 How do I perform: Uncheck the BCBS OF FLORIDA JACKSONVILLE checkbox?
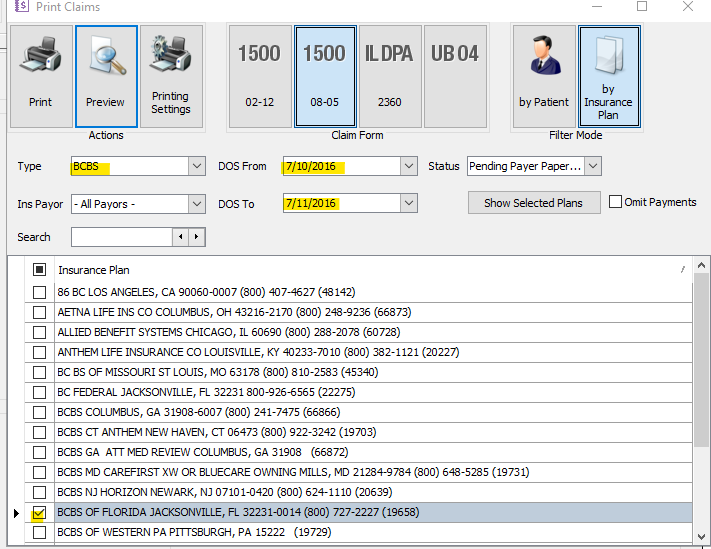click(39, 513)
